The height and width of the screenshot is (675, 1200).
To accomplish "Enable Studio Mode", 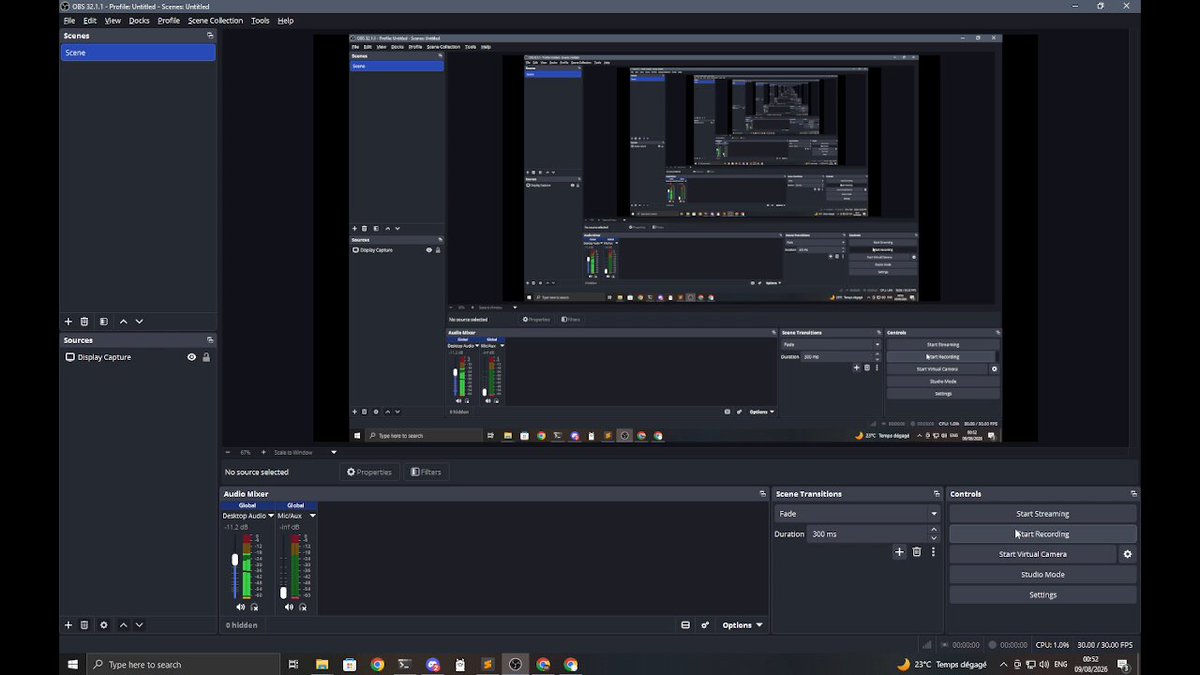I will 1042,575.
